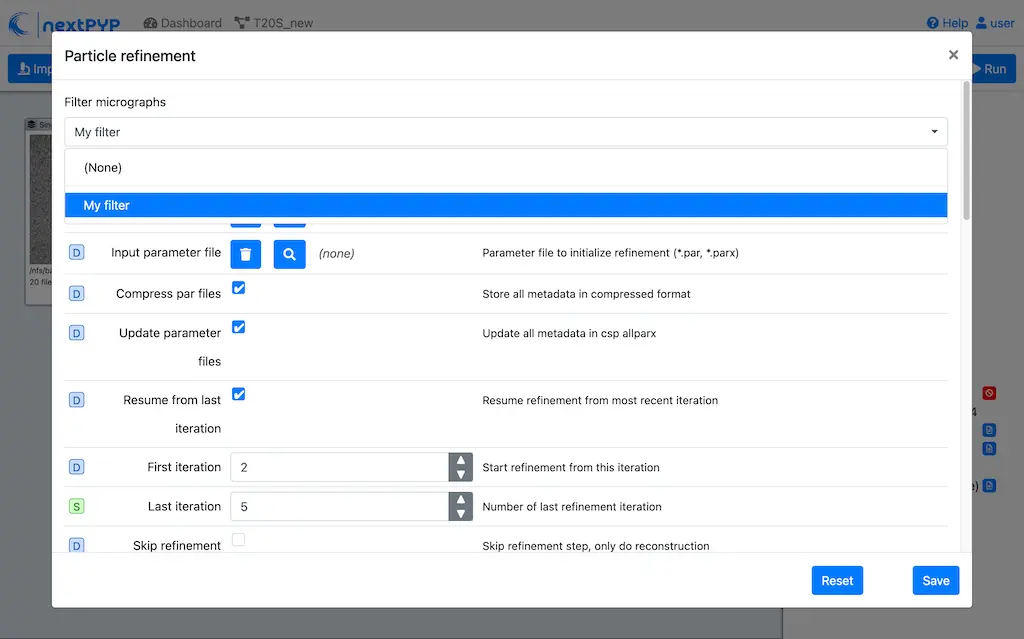The image size is (1024, 639).
Task: Click the D badge beside First iteration
Action: click(x=77, y=467)
